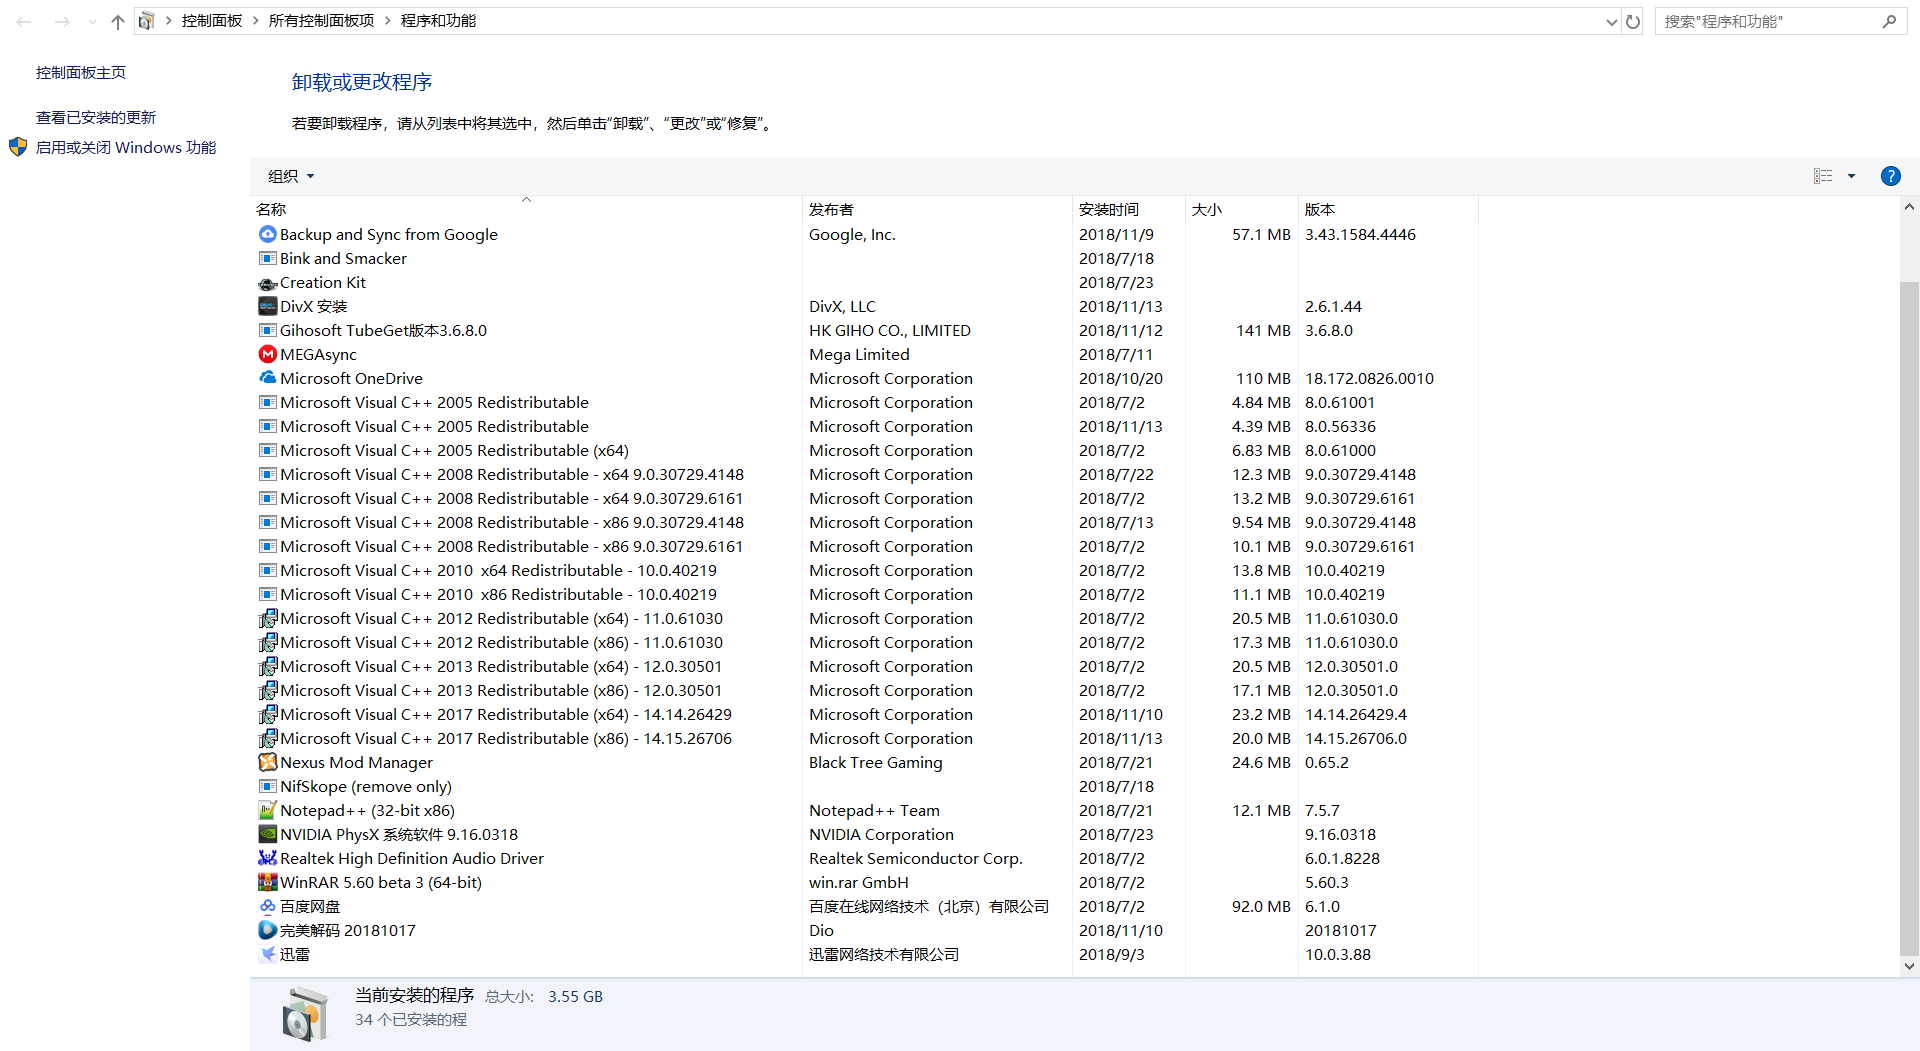Click the search magnifier icon

tap(1889, 21)
